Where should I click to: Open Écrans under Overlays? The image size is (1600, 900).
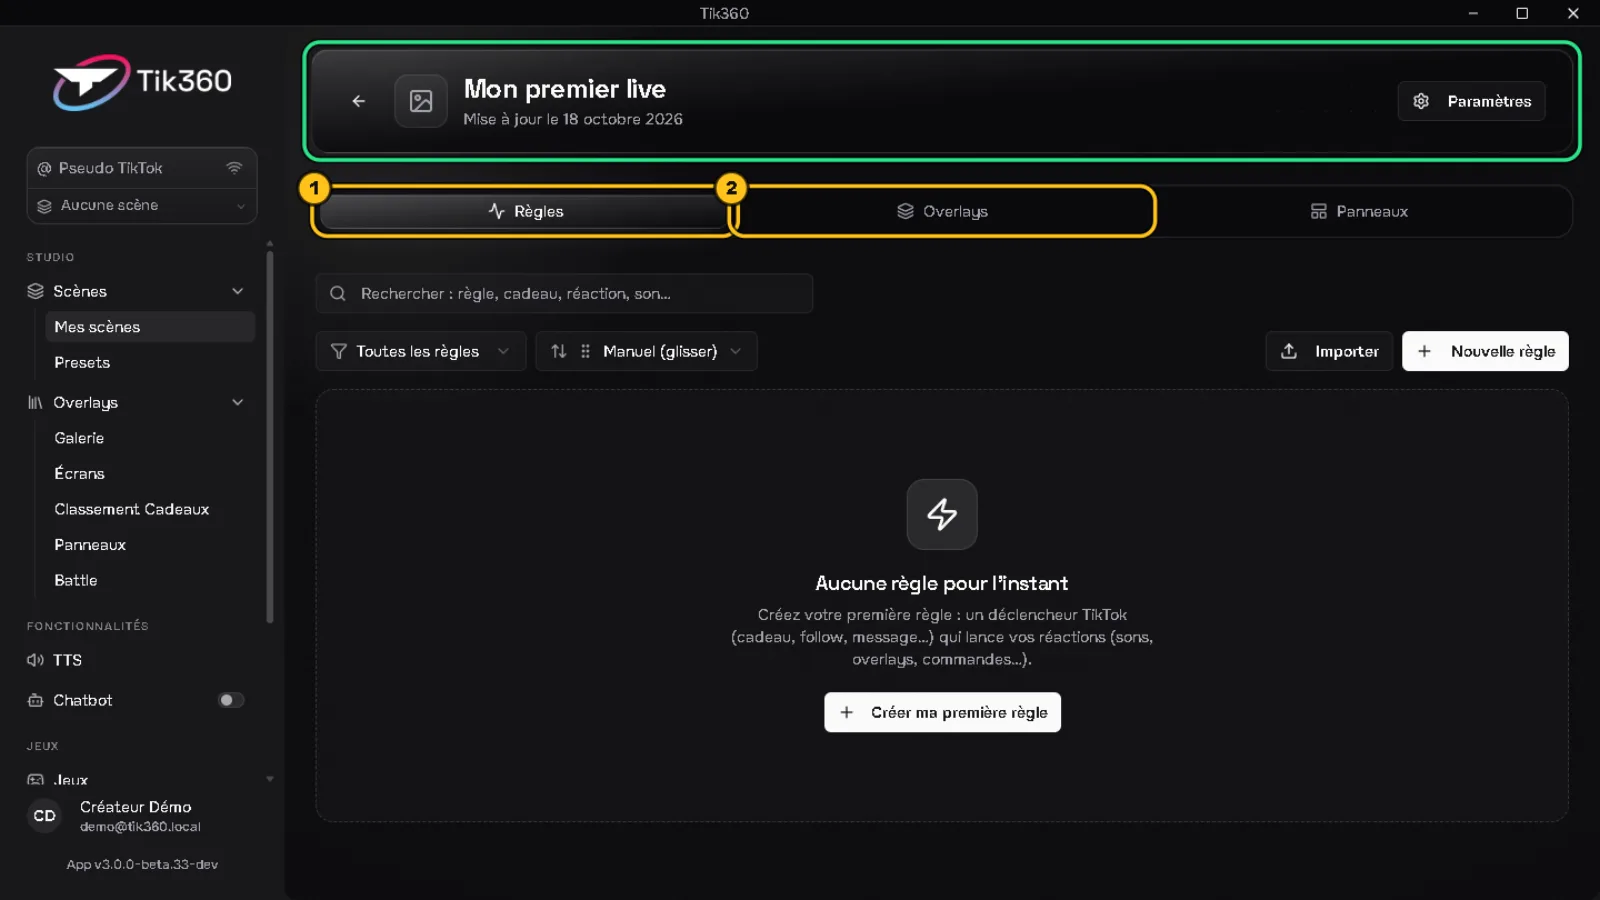[150, 473]
